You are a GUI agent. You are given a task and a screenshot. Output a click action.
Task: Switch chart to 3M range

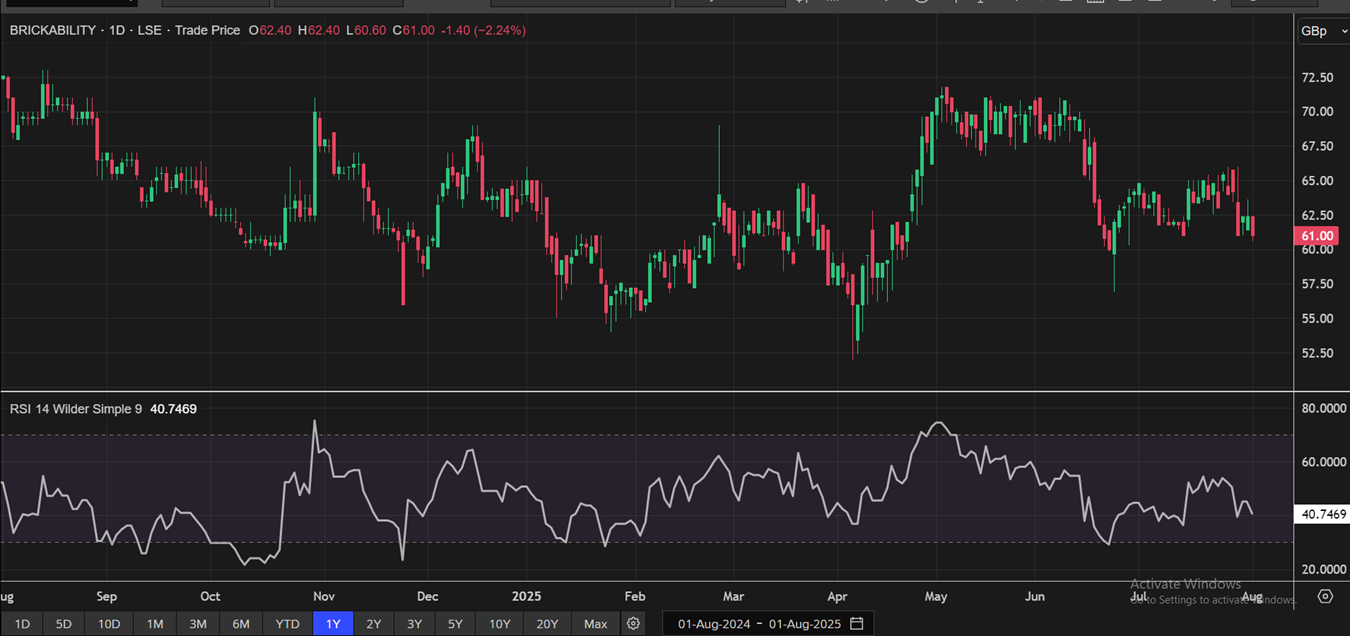click(x=198, y=624)
